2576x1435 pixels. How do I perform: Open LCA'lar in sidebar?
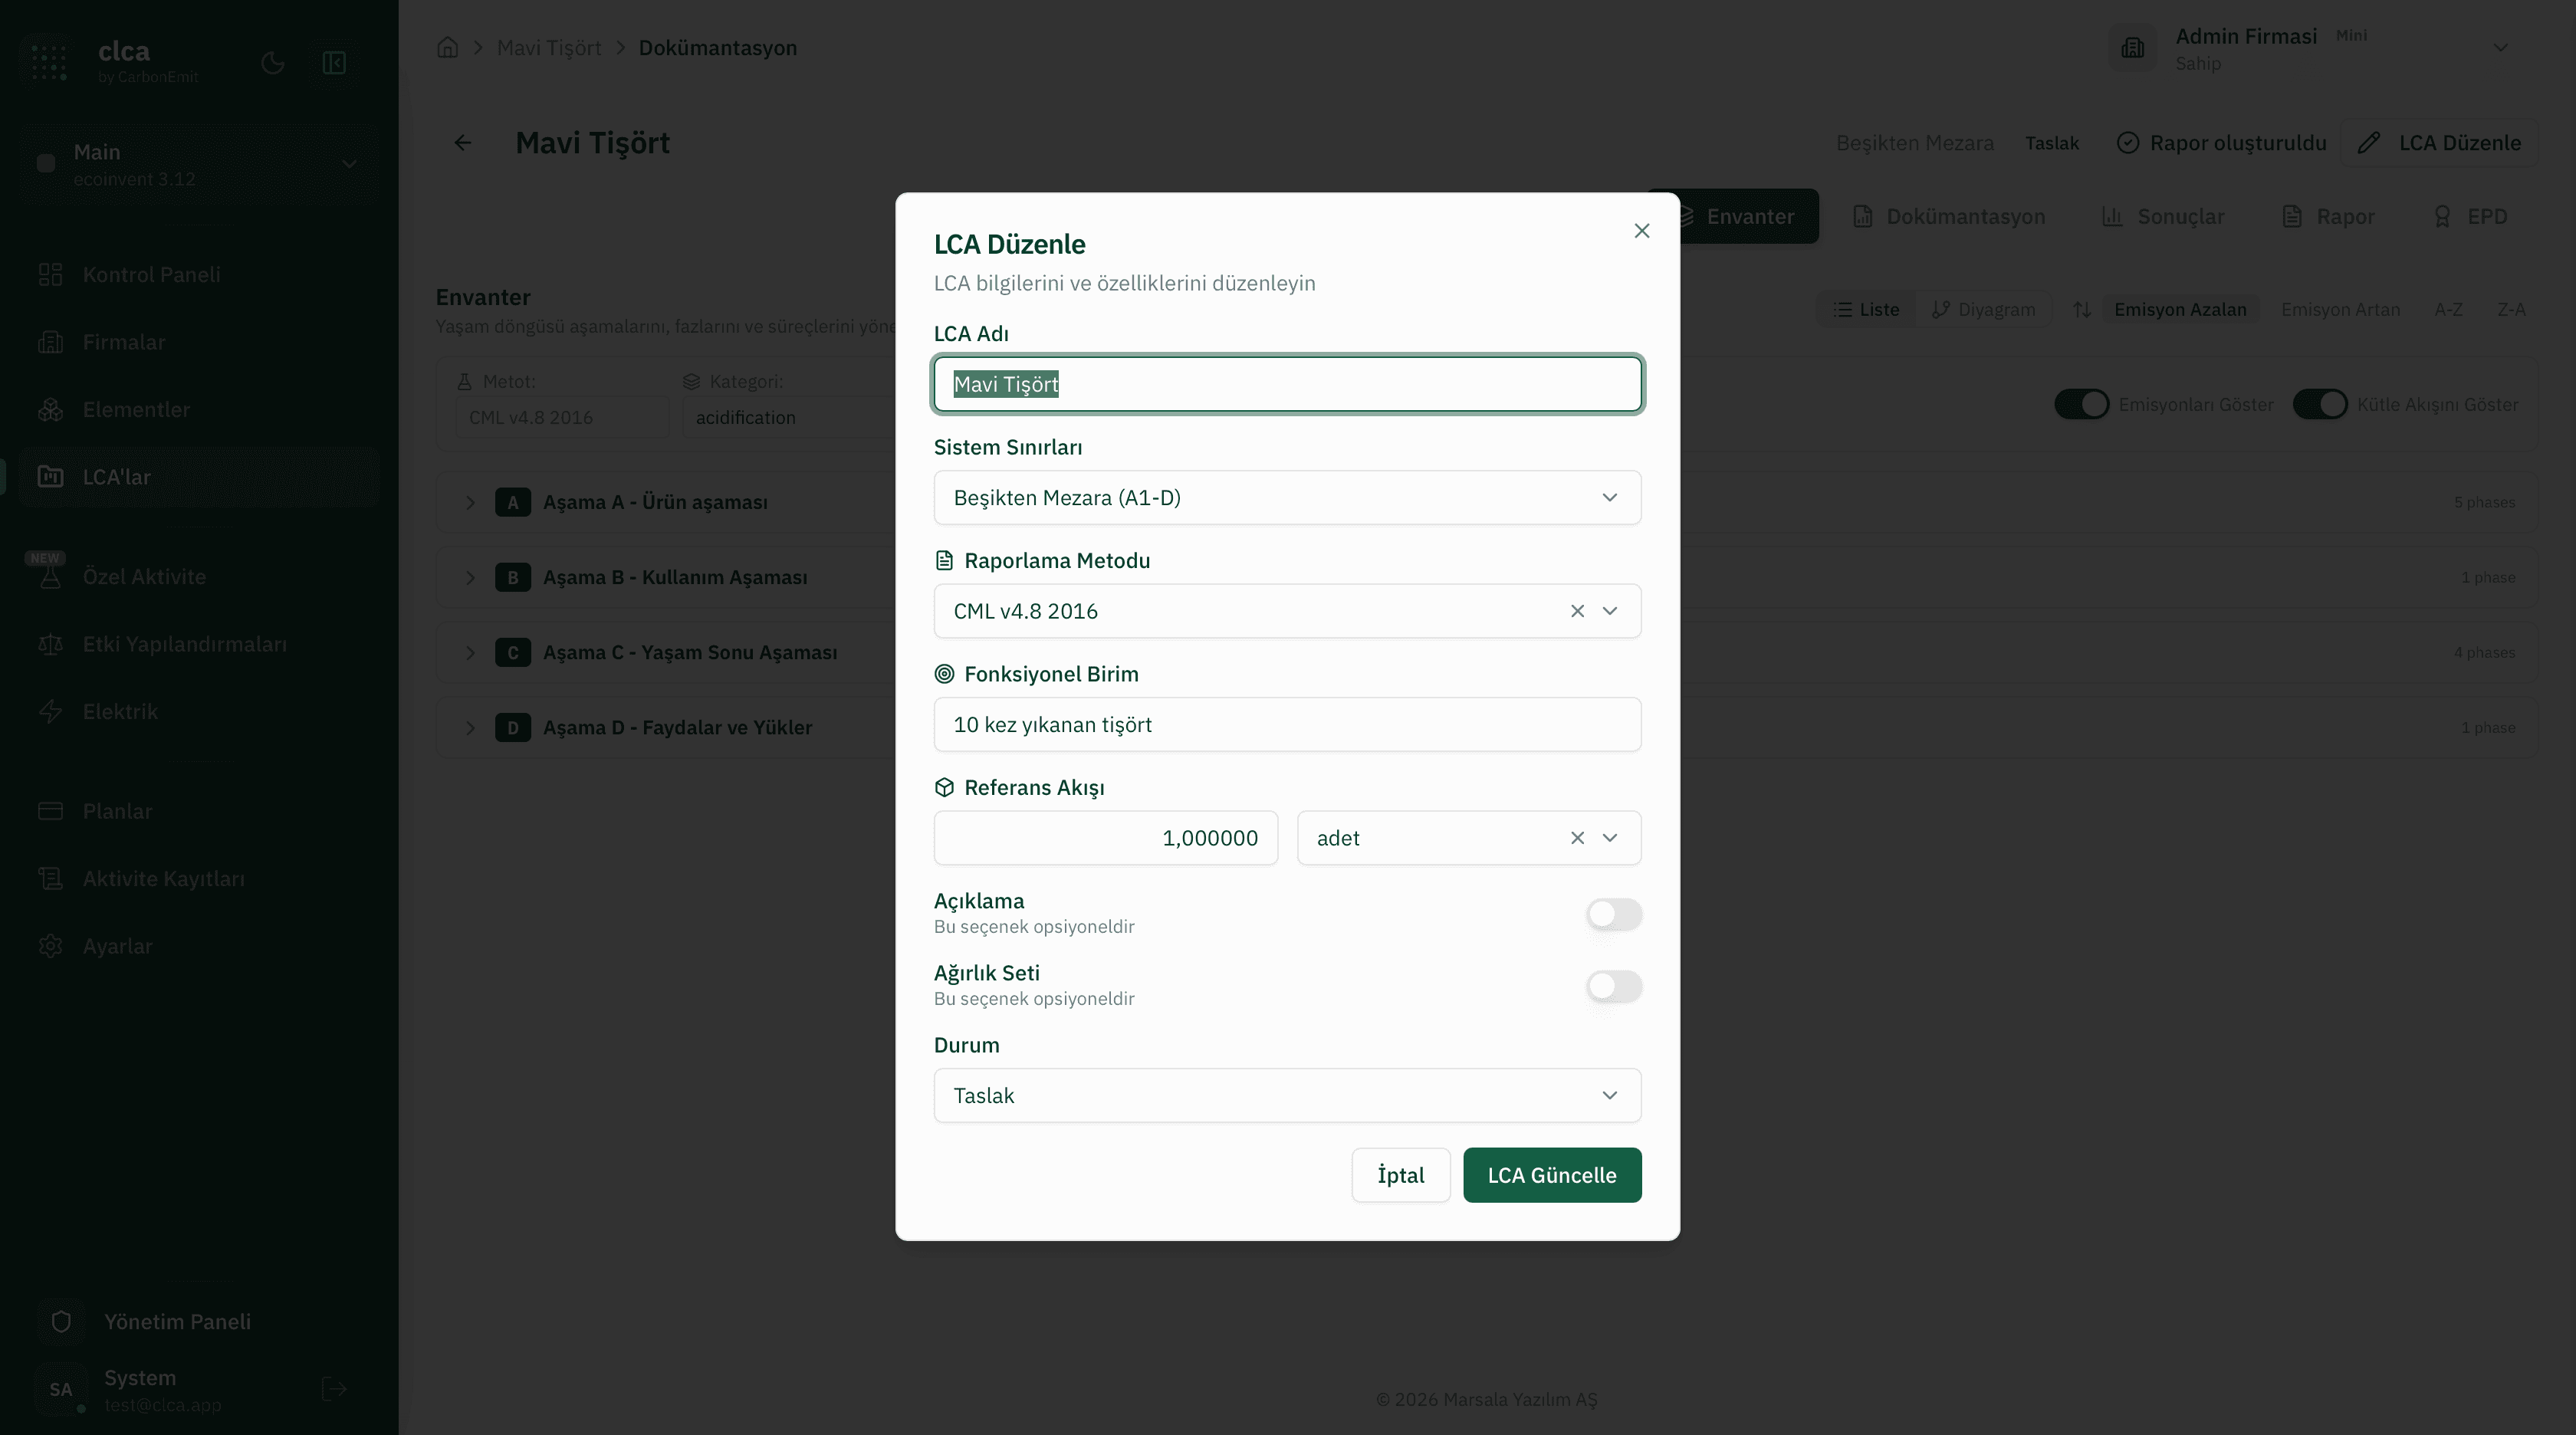coord(199,477)
